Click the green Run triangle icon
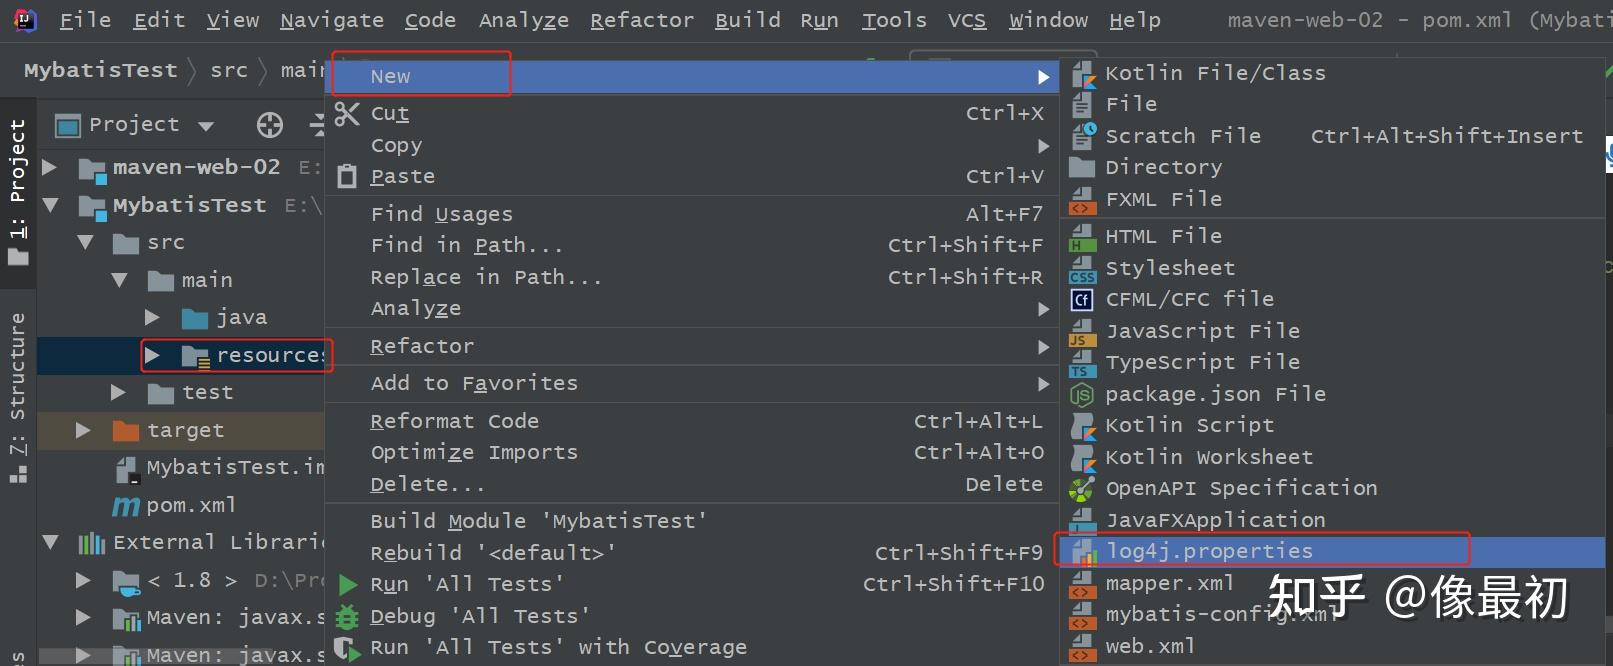The width and height of the screenshot is (1613, 666). (x=348, y=585)
